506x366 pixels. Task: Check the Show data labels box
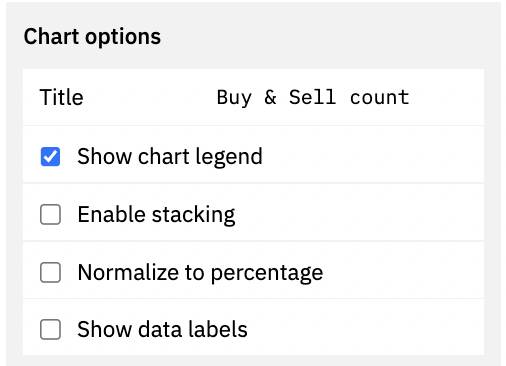click(x=50, y=329)
